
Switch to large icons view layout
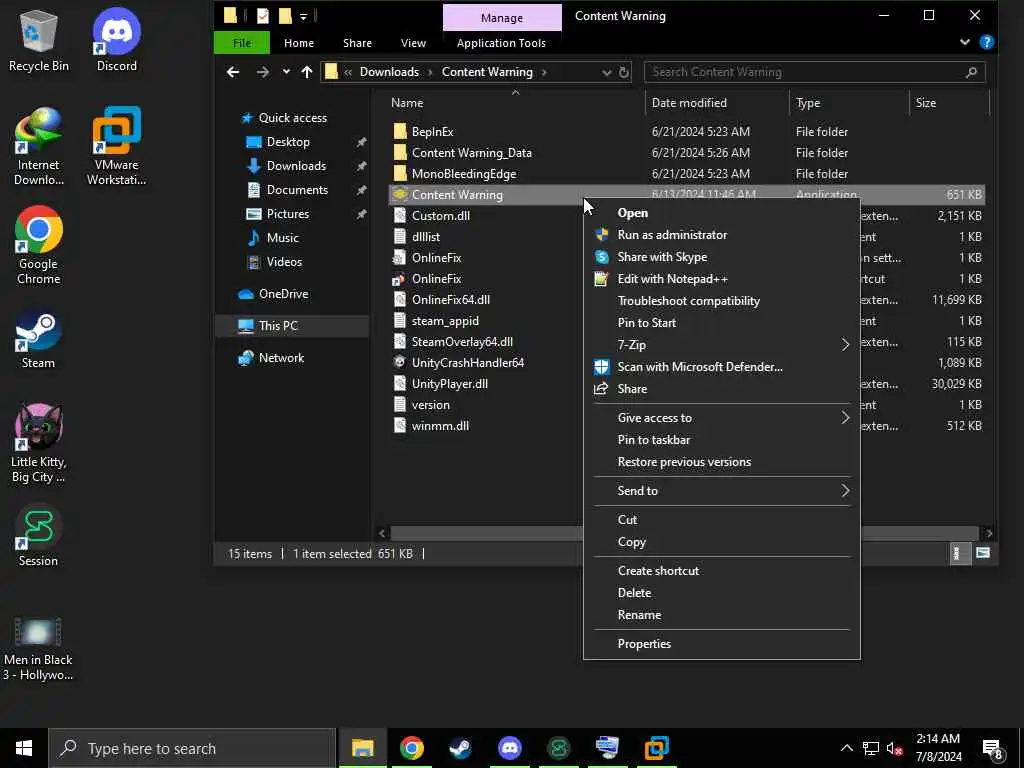click(x=983, y=553)
